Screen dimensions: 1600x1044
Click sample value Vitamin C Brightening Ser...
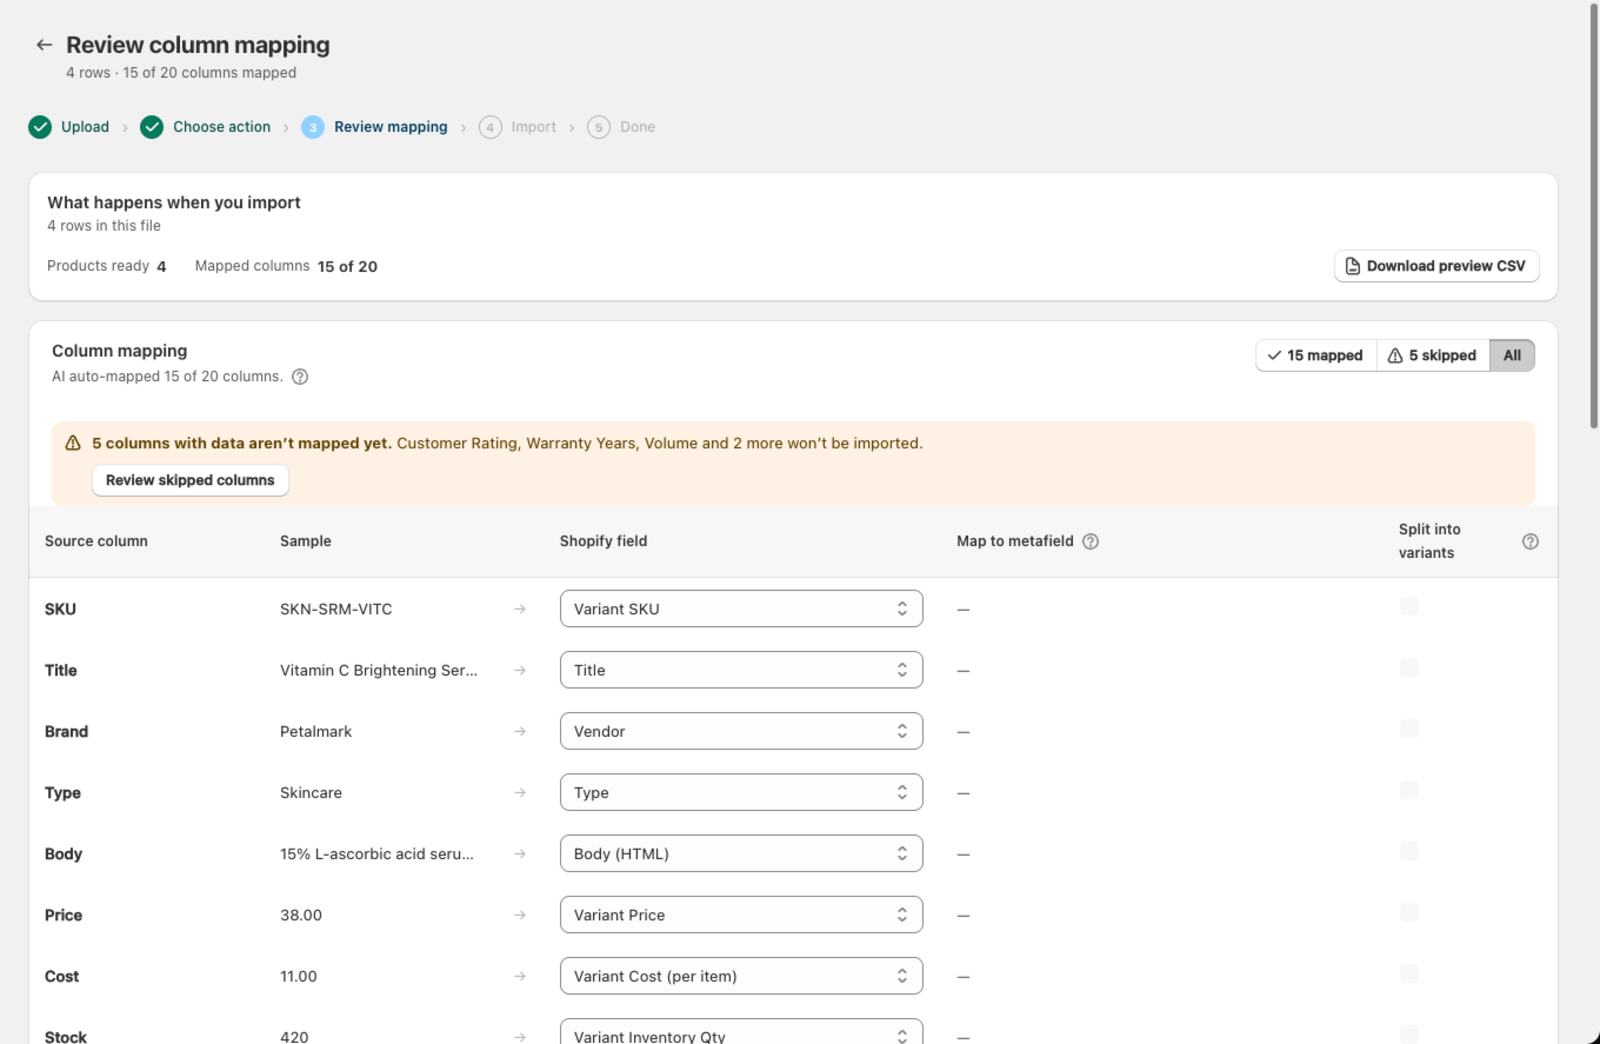(379, 670)
